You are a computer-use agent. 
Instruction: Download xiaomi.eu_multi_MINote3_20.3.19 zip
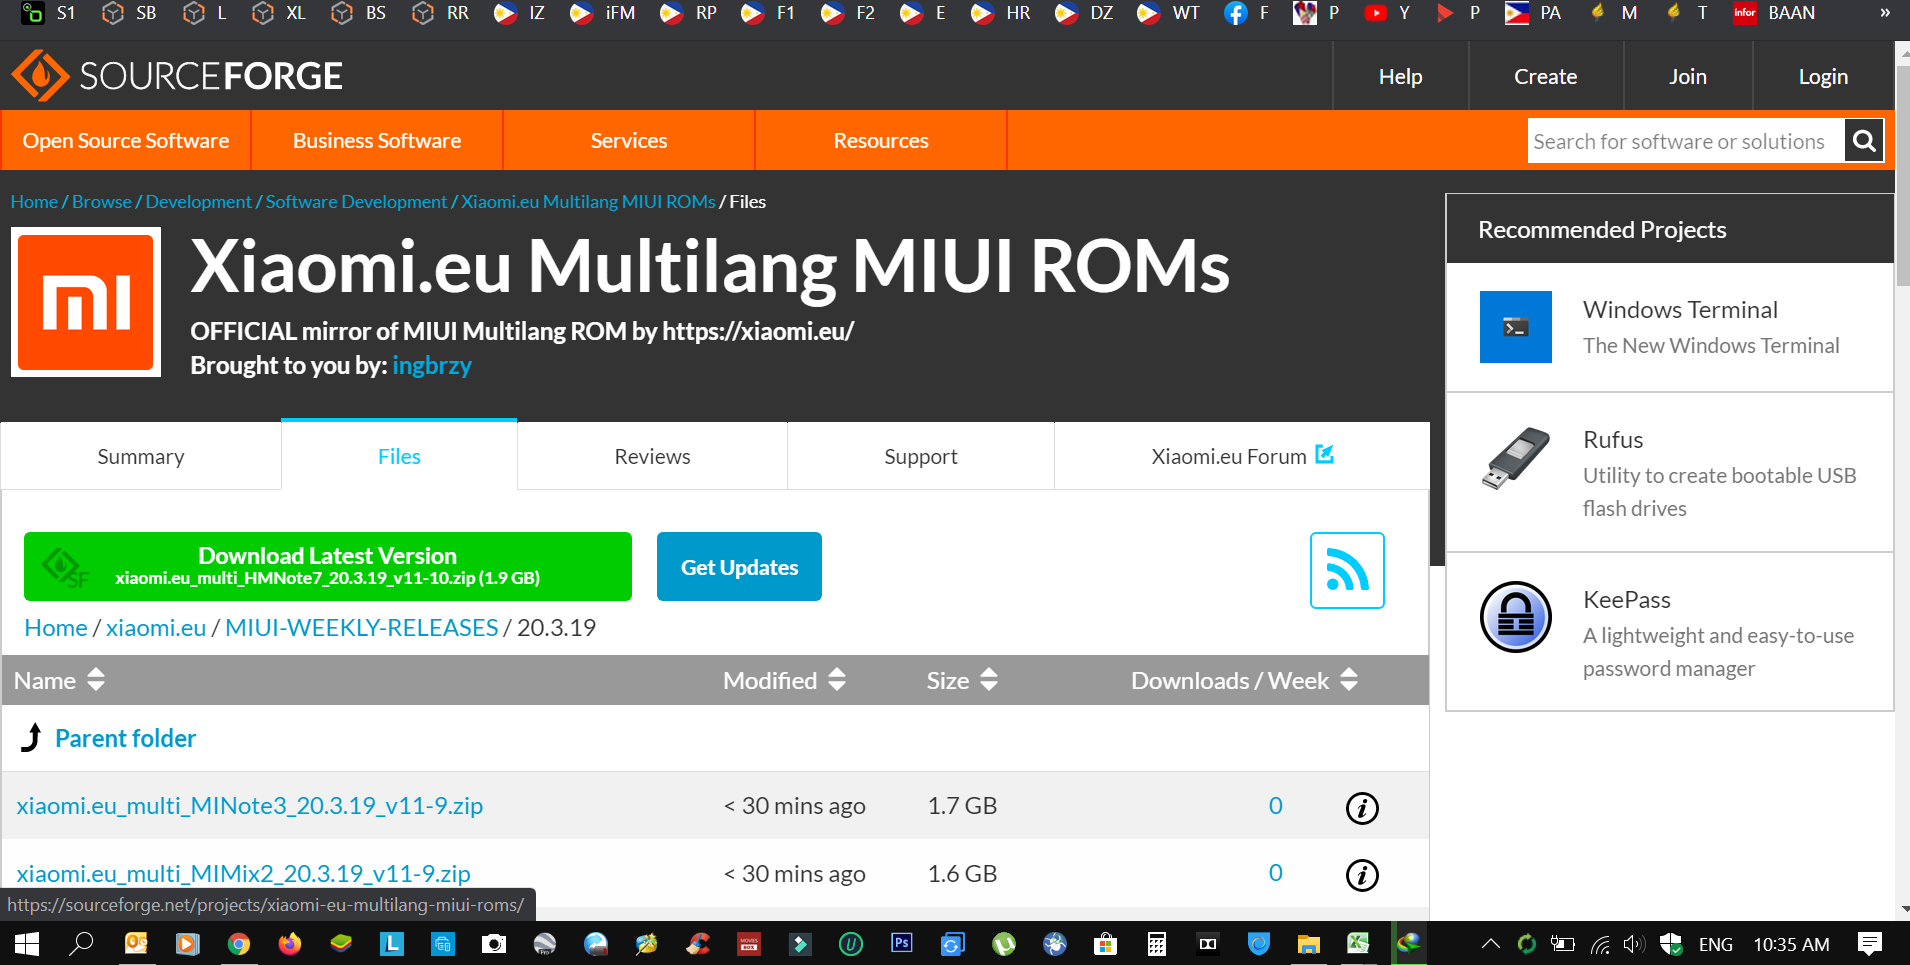click(x=250, y=805)
